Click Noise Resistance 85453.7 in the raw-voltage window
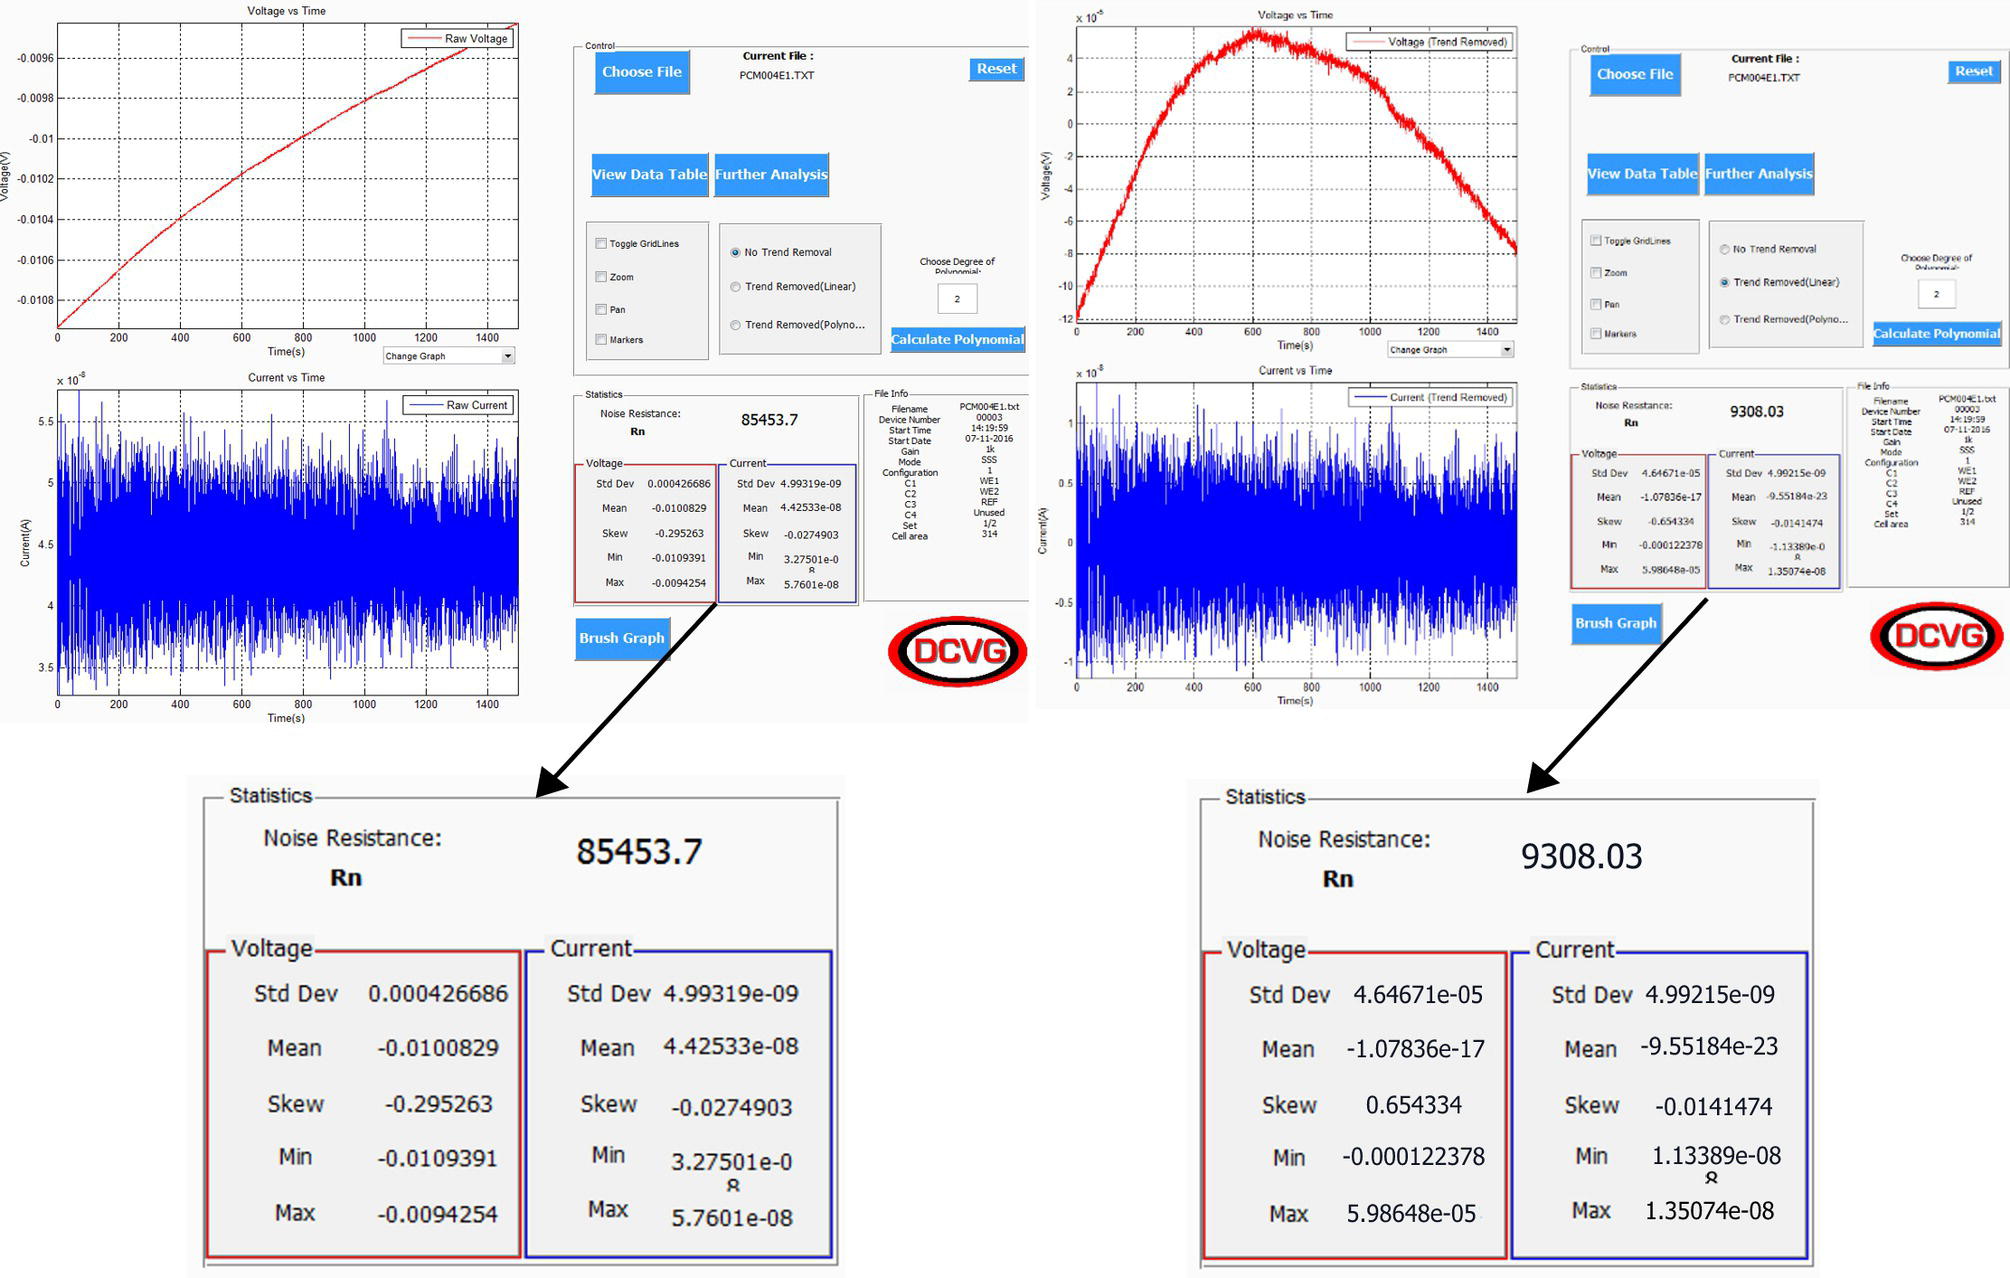 [x=769, y=420]
